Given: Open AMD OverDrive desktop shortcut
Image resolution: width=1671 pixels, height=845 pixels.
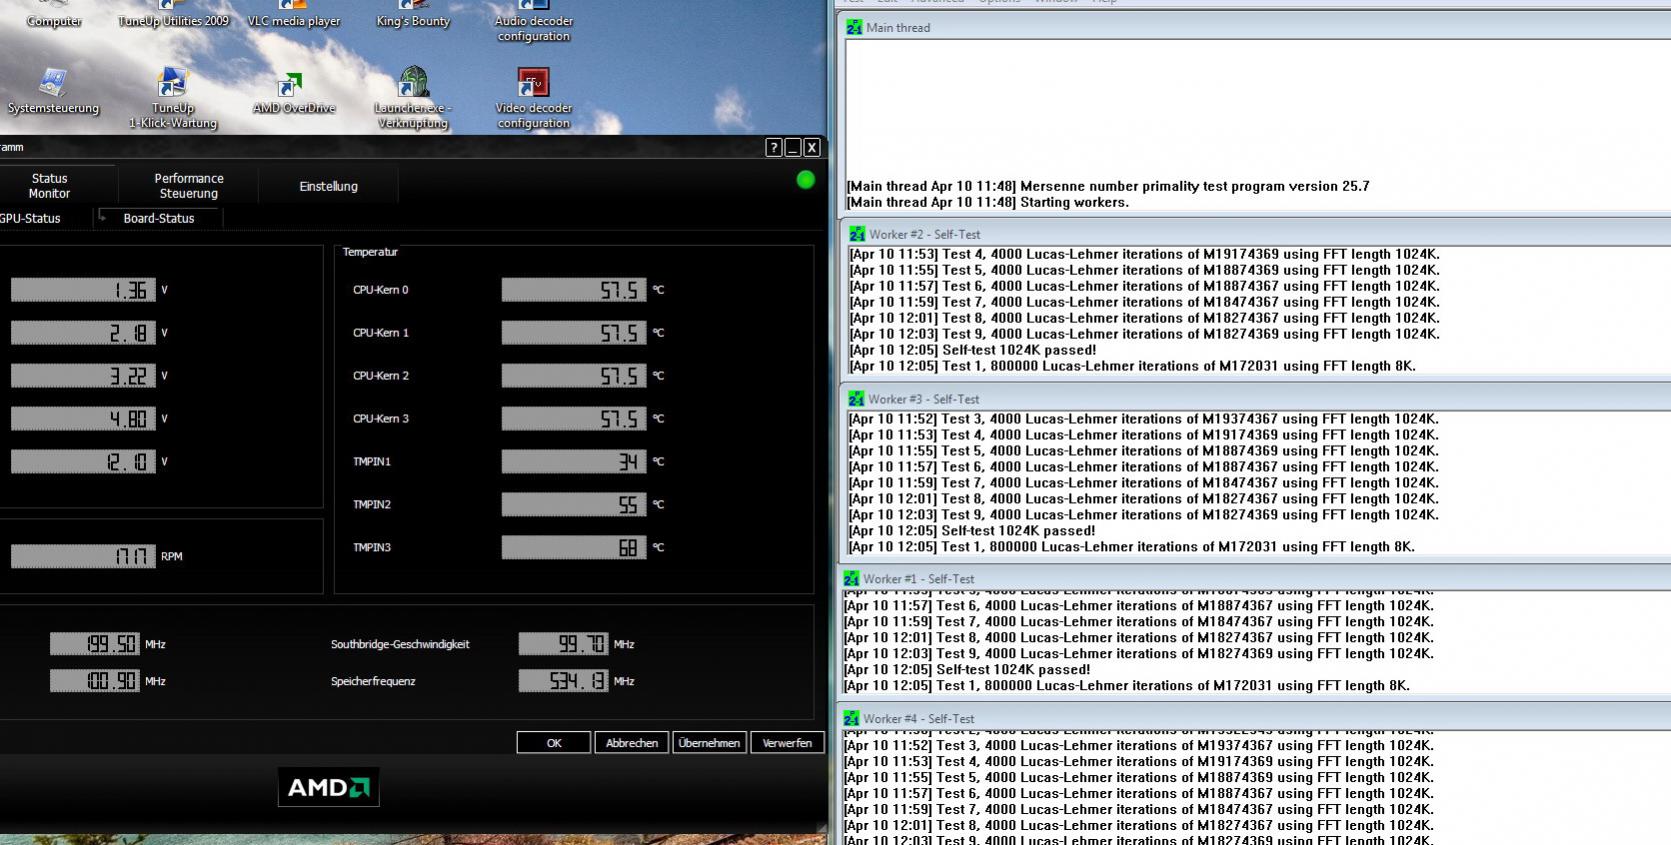Looking at the screenshot, I should click(x=293, y=91).
